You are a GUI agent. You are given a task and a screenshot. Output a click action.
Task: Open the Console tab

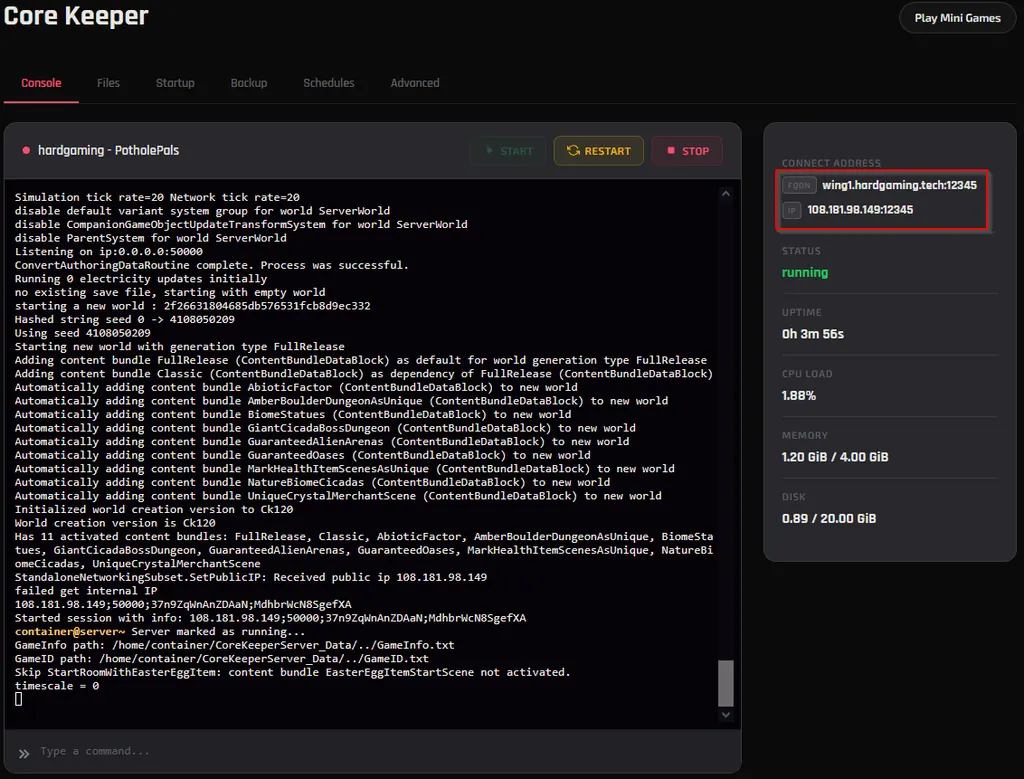coord(41,83)
